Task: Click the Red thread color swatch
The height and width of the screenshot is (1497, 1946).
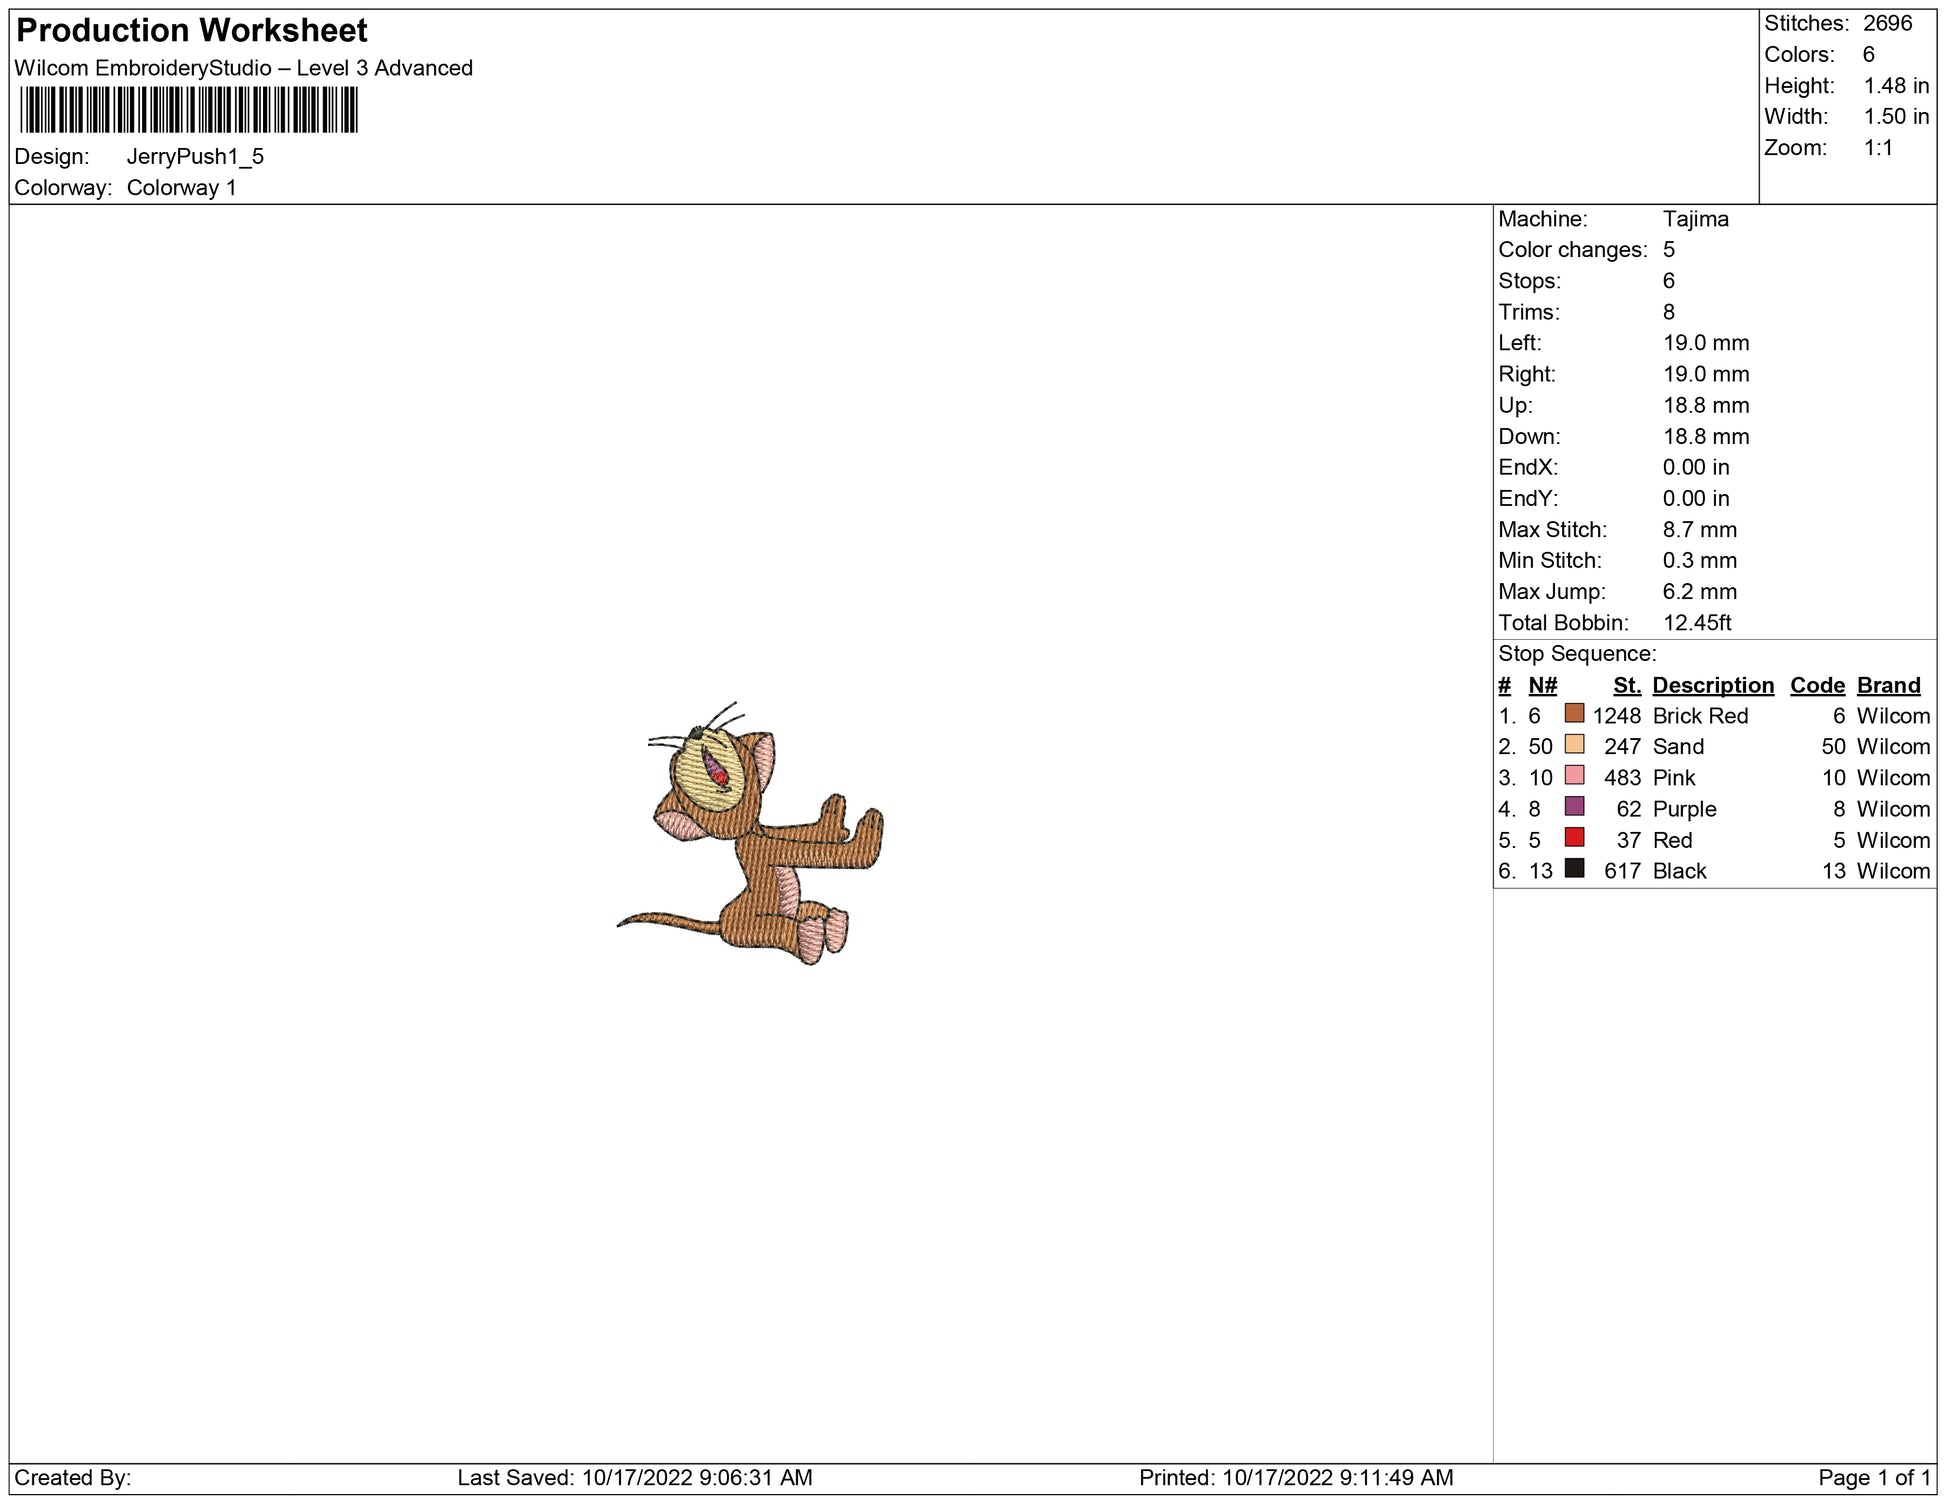Action: (x=1574, y=837)
